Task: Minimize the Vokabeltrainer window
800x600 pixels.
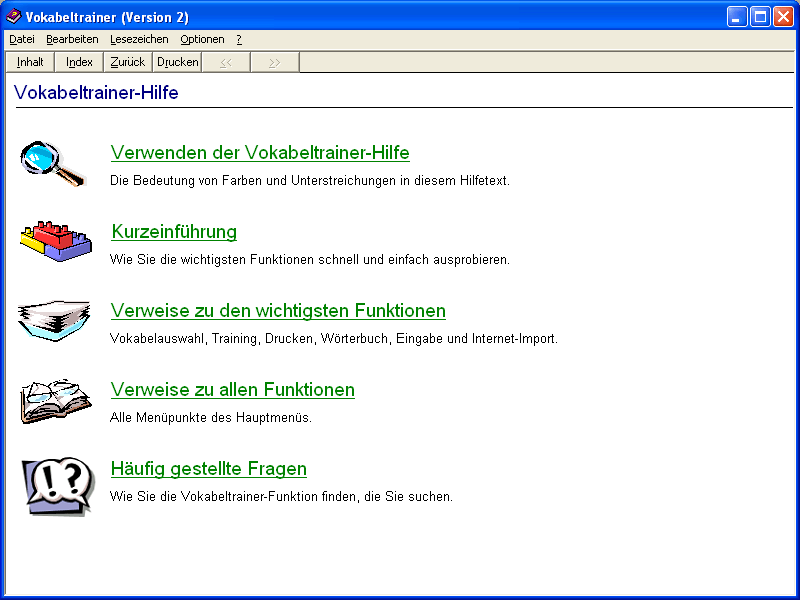Action: click(x=737, y=16)
